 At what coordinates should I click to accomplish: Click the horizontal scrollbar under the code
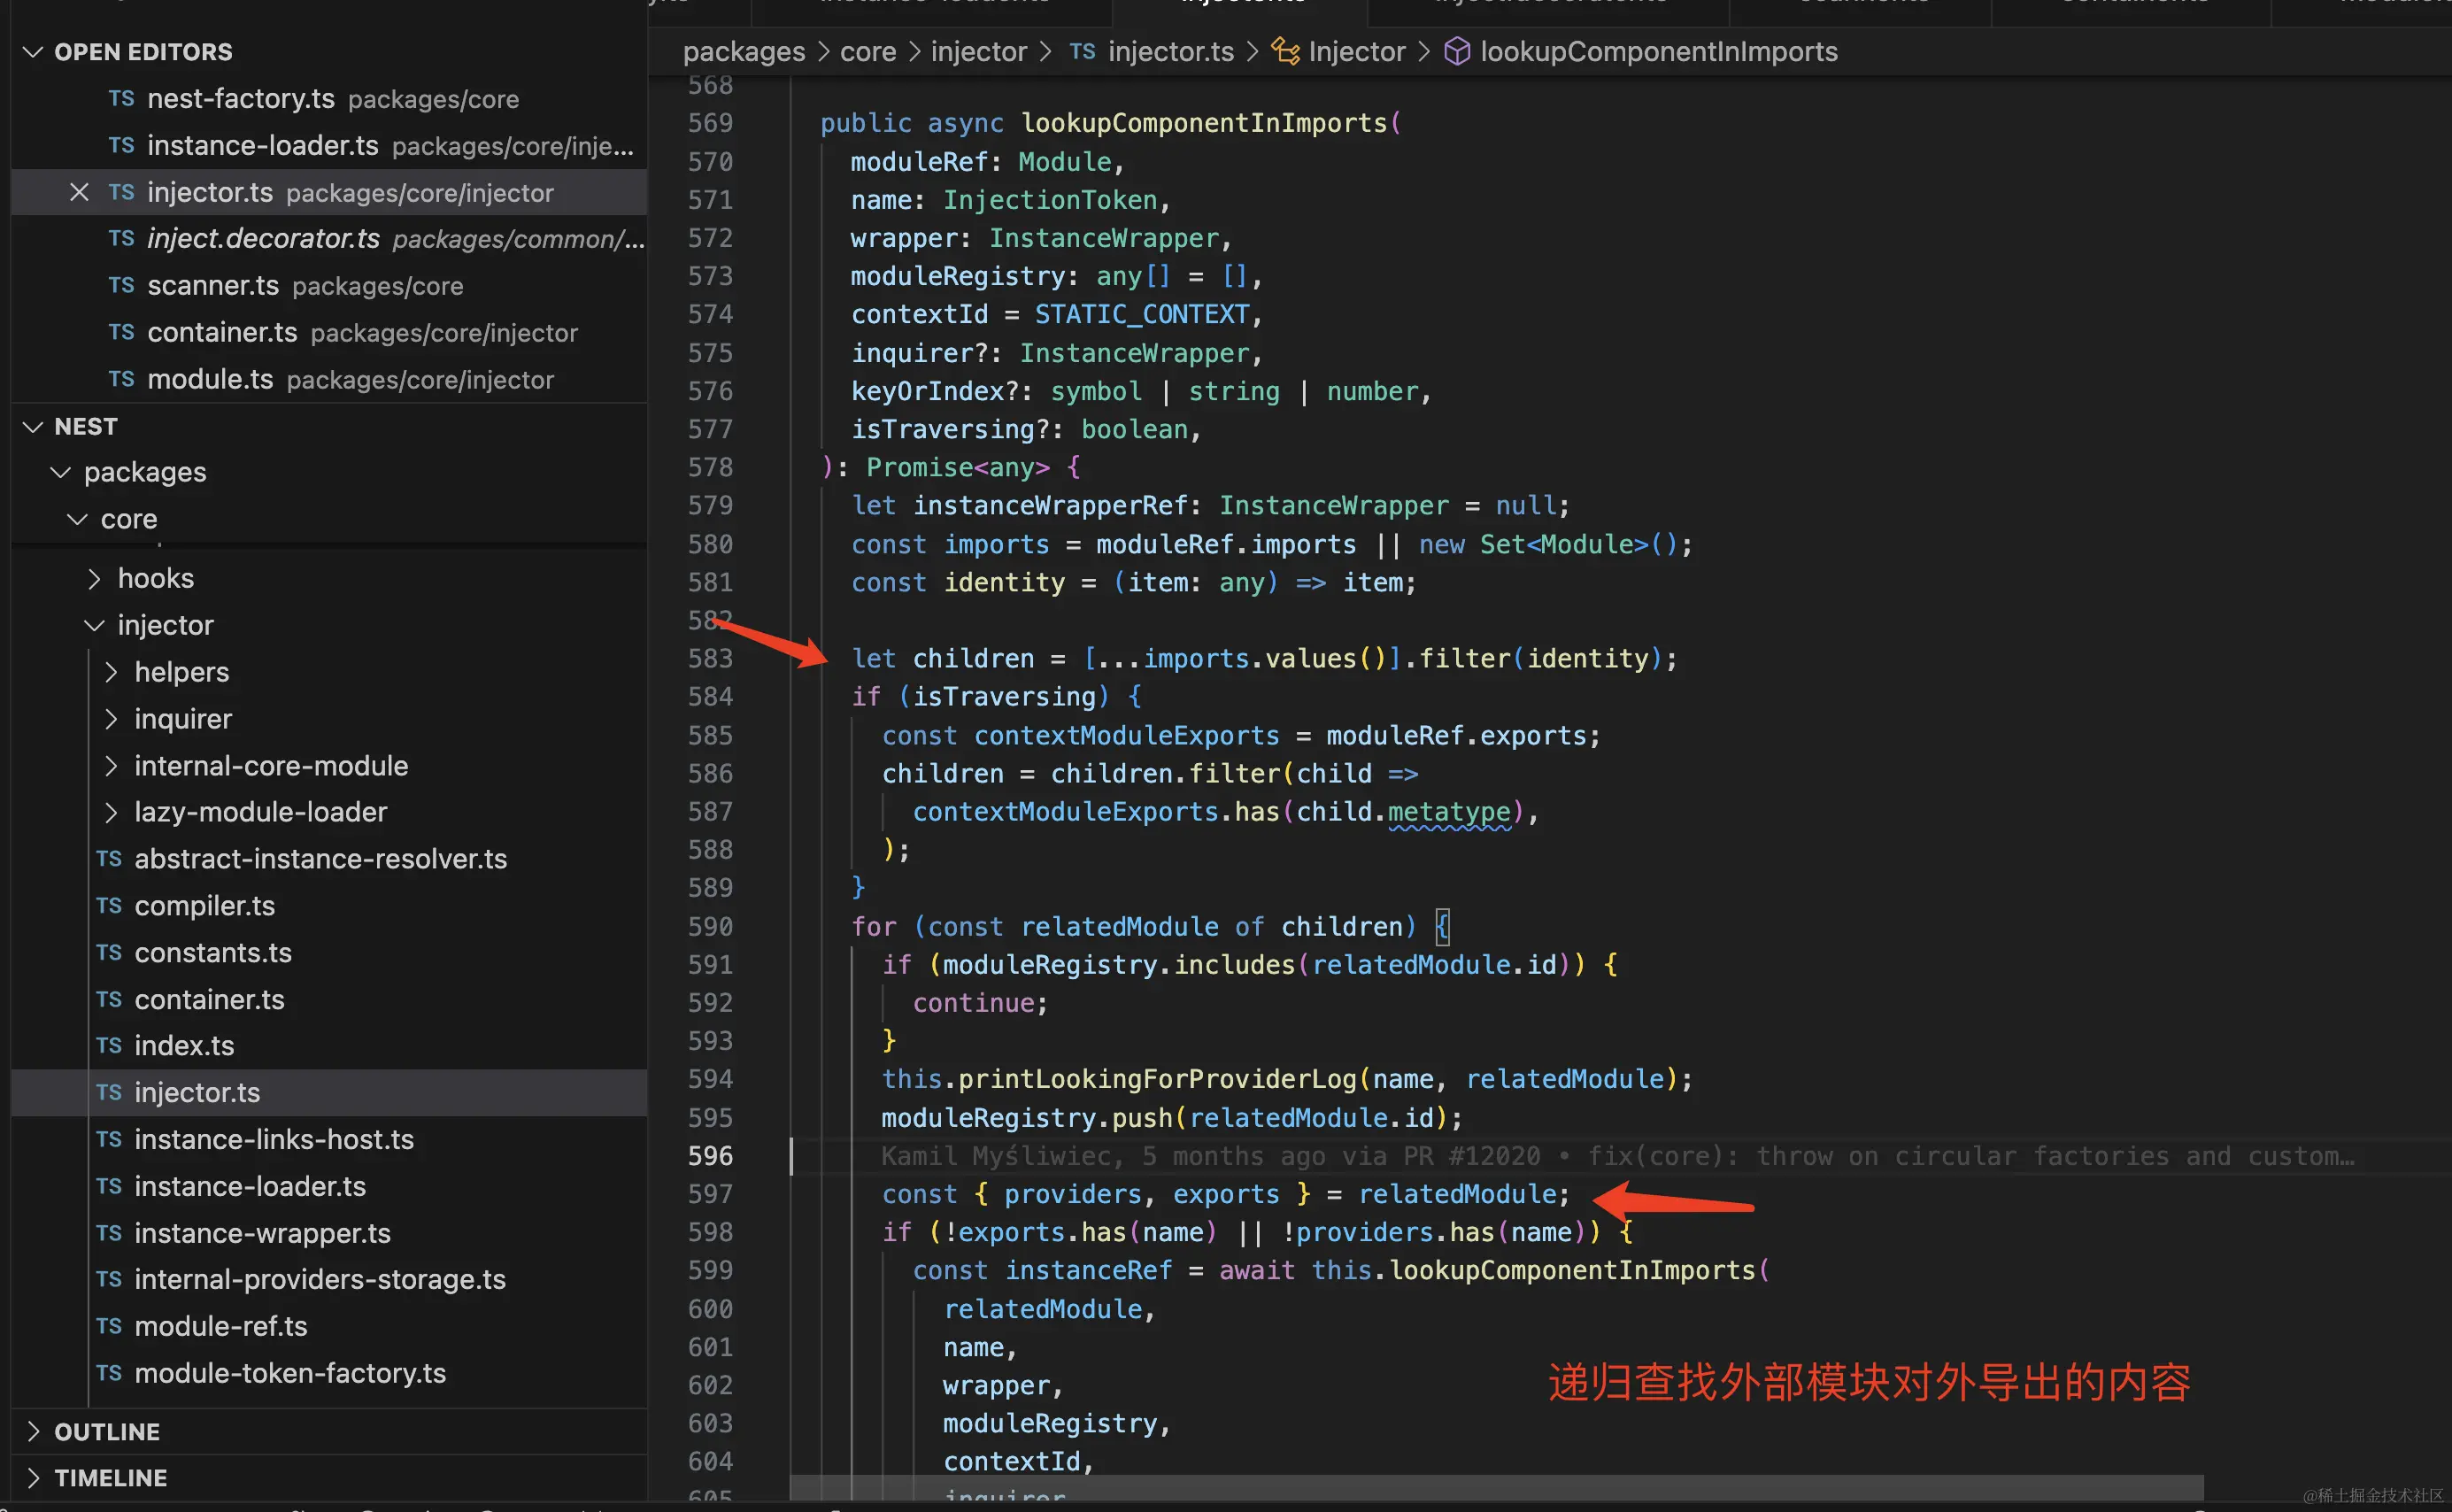click(1497, 1487)
